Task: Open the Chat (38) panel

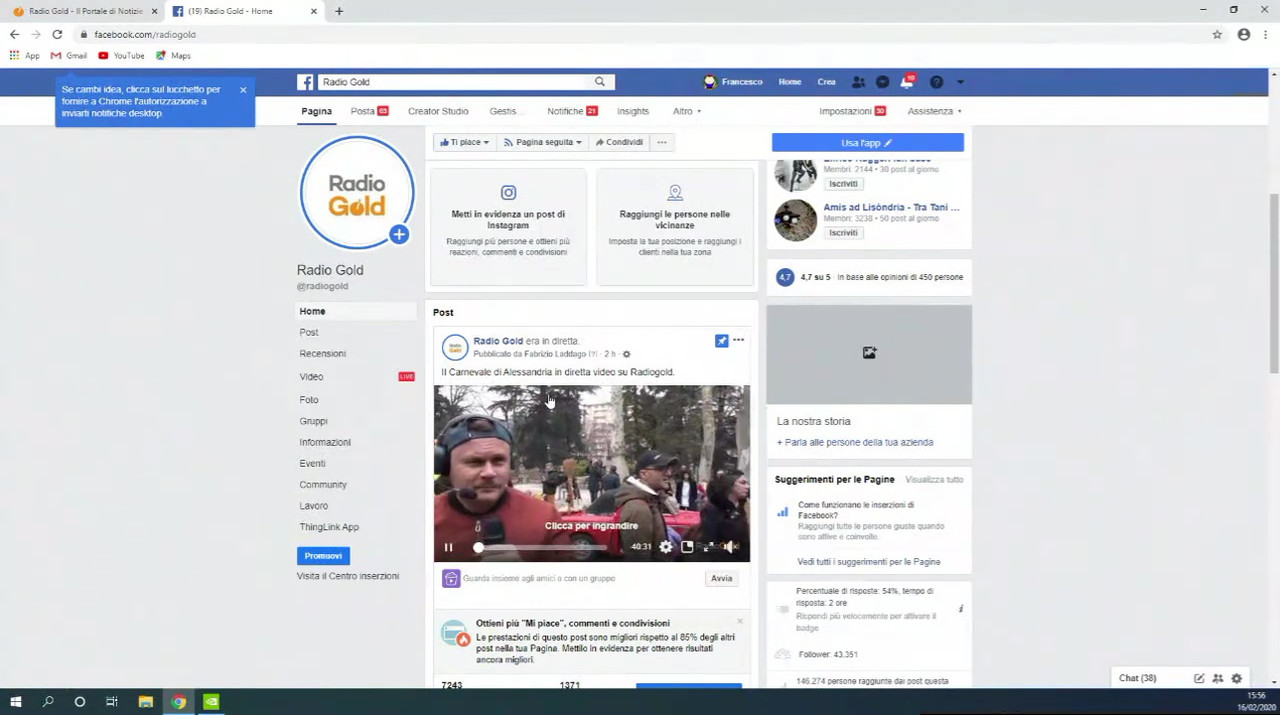Action: pos(1137,678)
